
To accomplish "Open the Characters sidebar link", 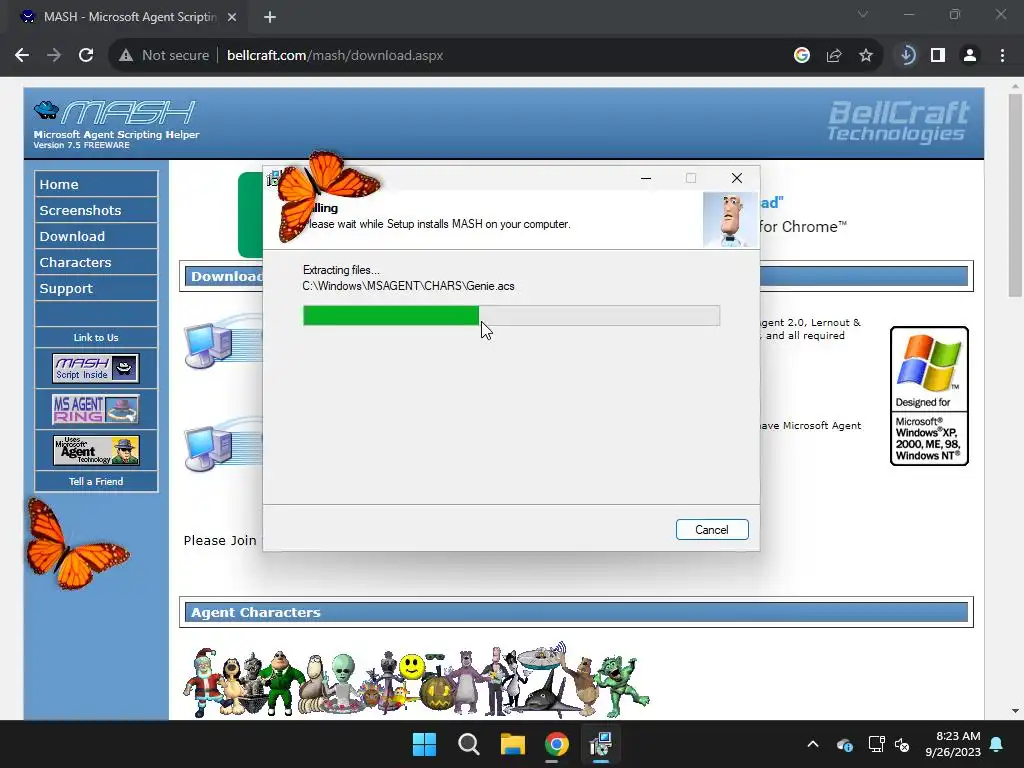I will point(96,263).
